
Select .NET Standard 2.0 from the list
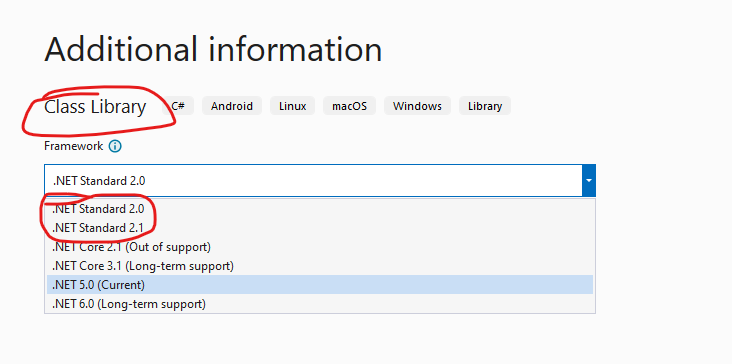click(320, 209)
